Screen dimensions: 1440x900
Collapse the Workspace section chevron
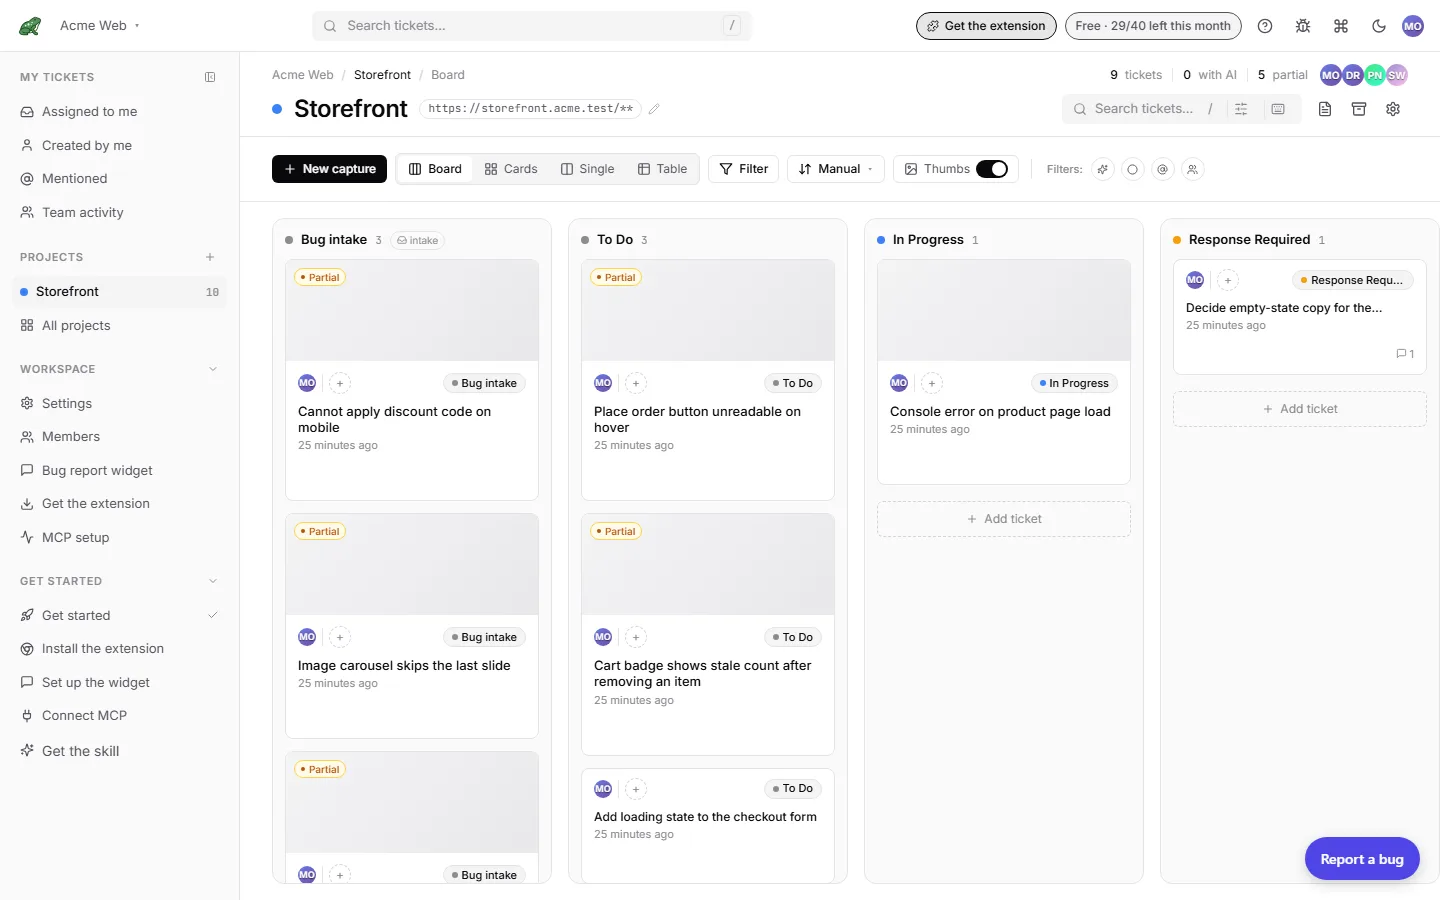[213, 369]
